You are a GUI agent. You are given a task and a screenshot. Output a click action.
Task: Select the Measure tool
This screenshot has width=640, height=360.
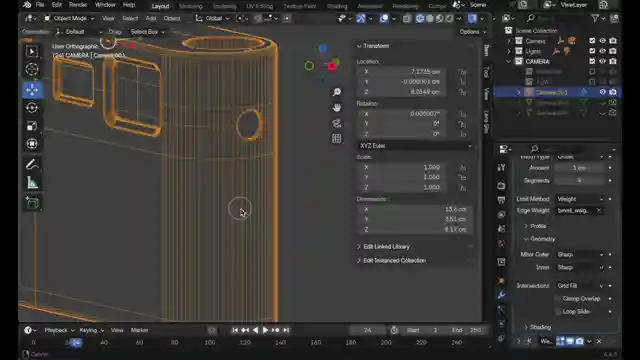click(x=32, y=183)
